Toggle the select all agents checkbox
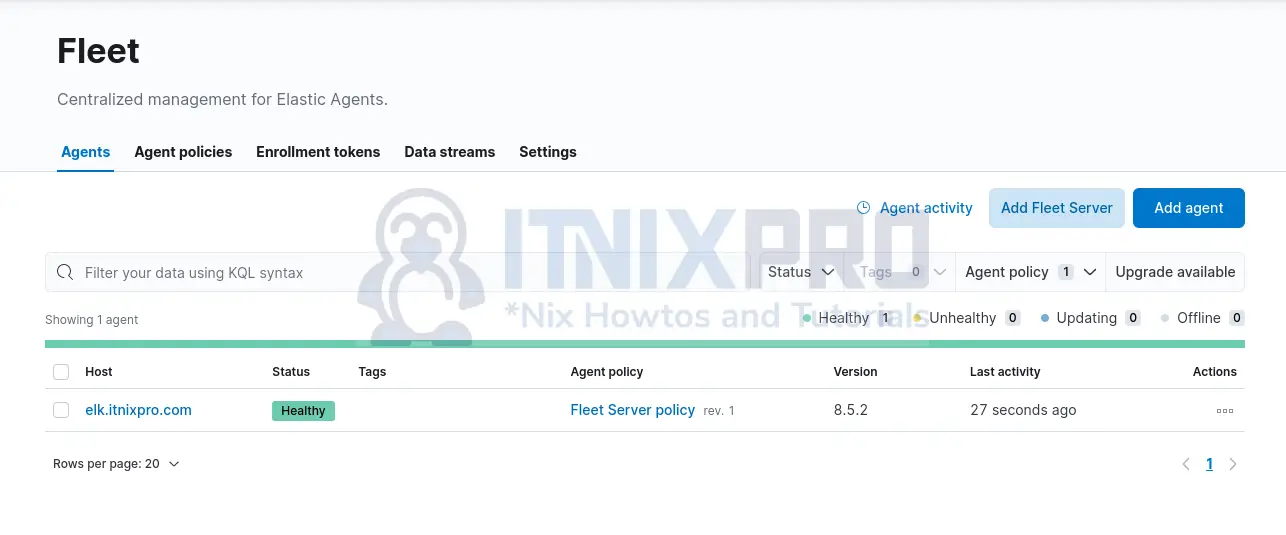Image resolution: width=1286 pixels, height=535 pixels. click(61, 372)
